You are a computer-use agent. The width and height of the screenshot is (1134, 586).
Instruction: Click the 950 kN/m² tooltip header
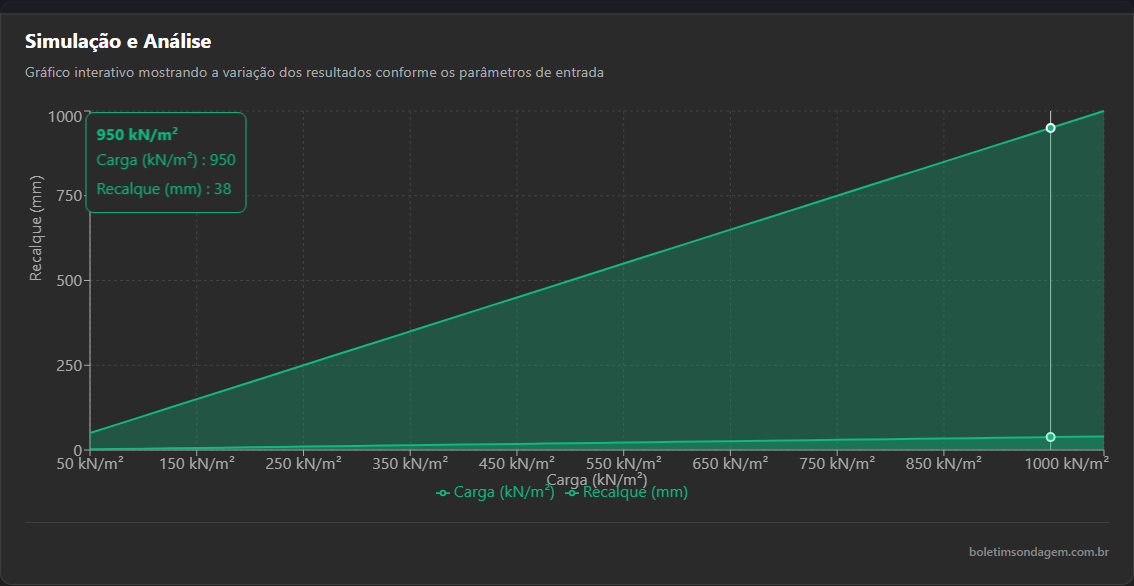point(137,135)
